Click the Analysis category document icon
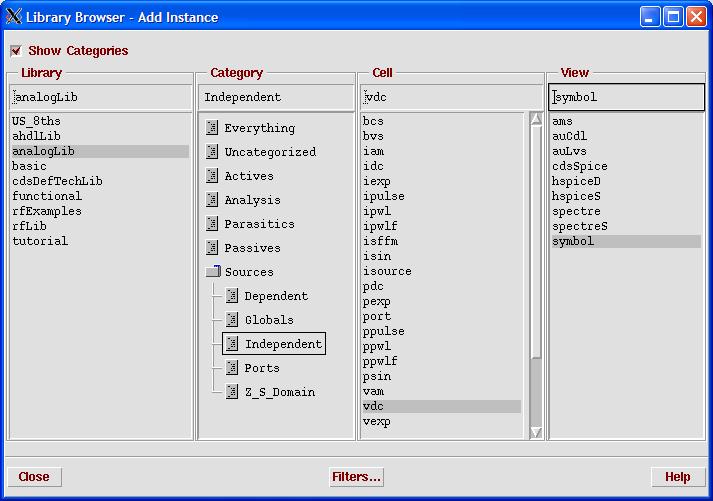 click(212, 200)
